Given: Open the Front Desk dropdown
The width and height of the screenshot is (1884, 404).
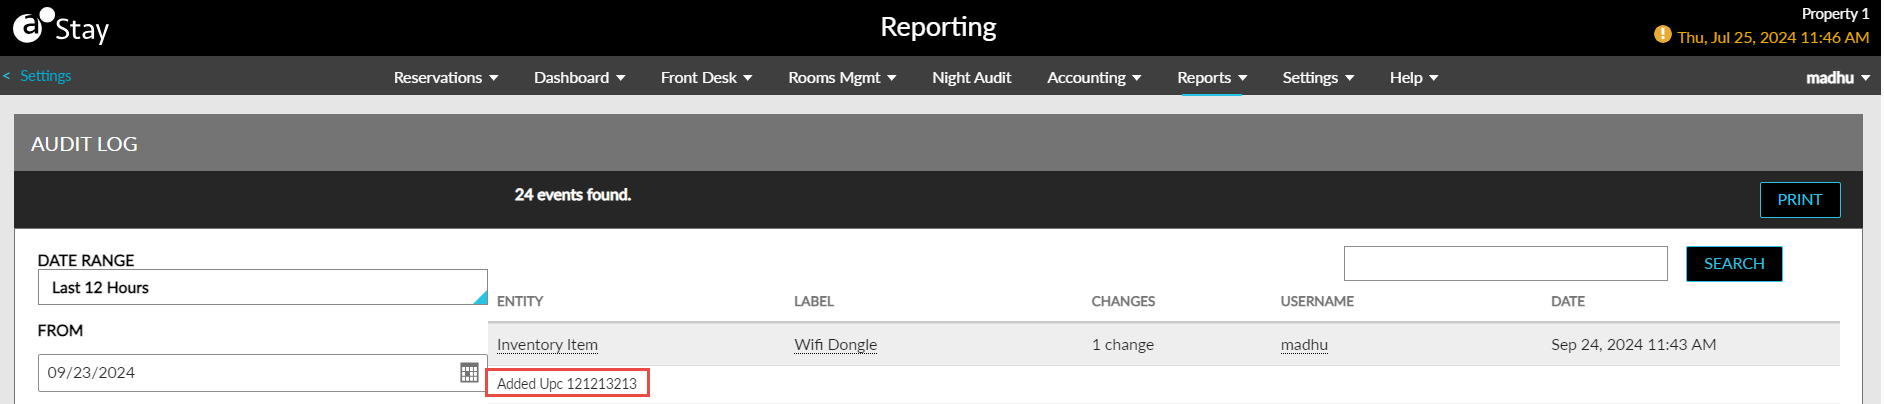Looking at the screenshot, I should (x=706, y=77).
